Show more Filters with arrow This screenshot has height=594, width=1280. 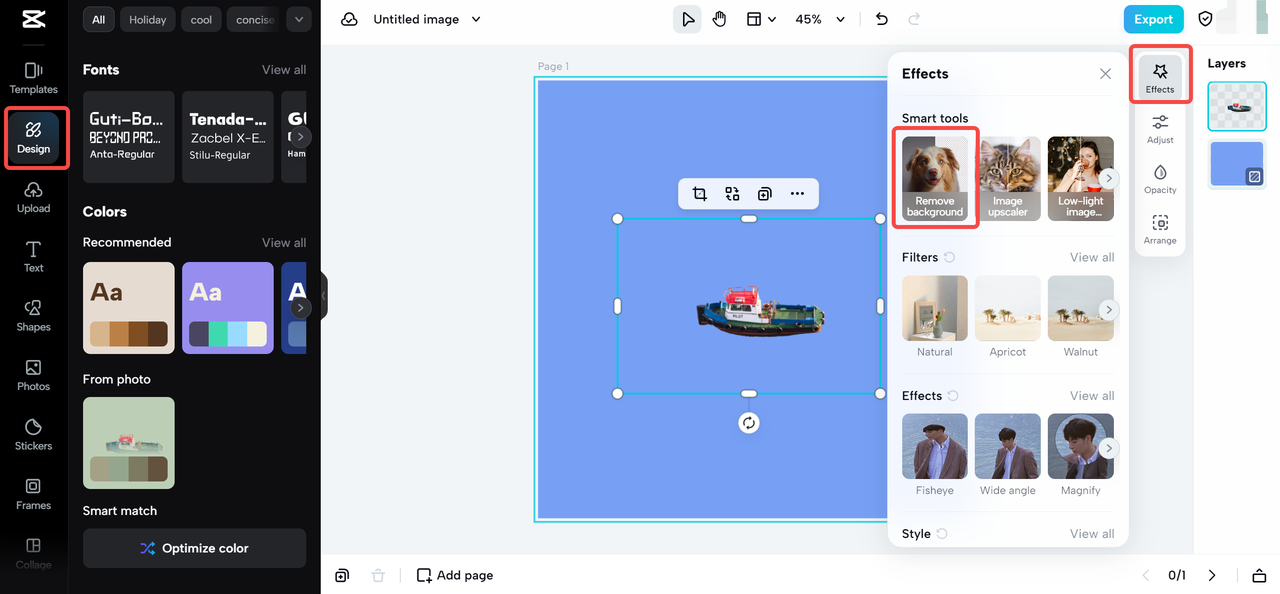(1108, 309)
